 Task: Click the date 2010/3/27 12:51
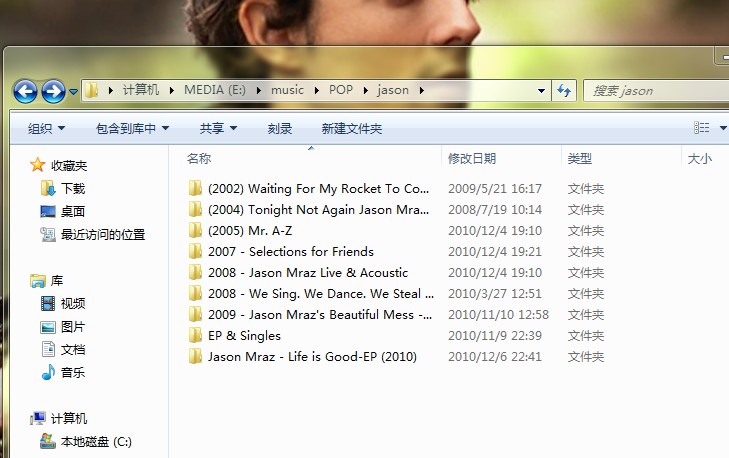coord(495,293)
